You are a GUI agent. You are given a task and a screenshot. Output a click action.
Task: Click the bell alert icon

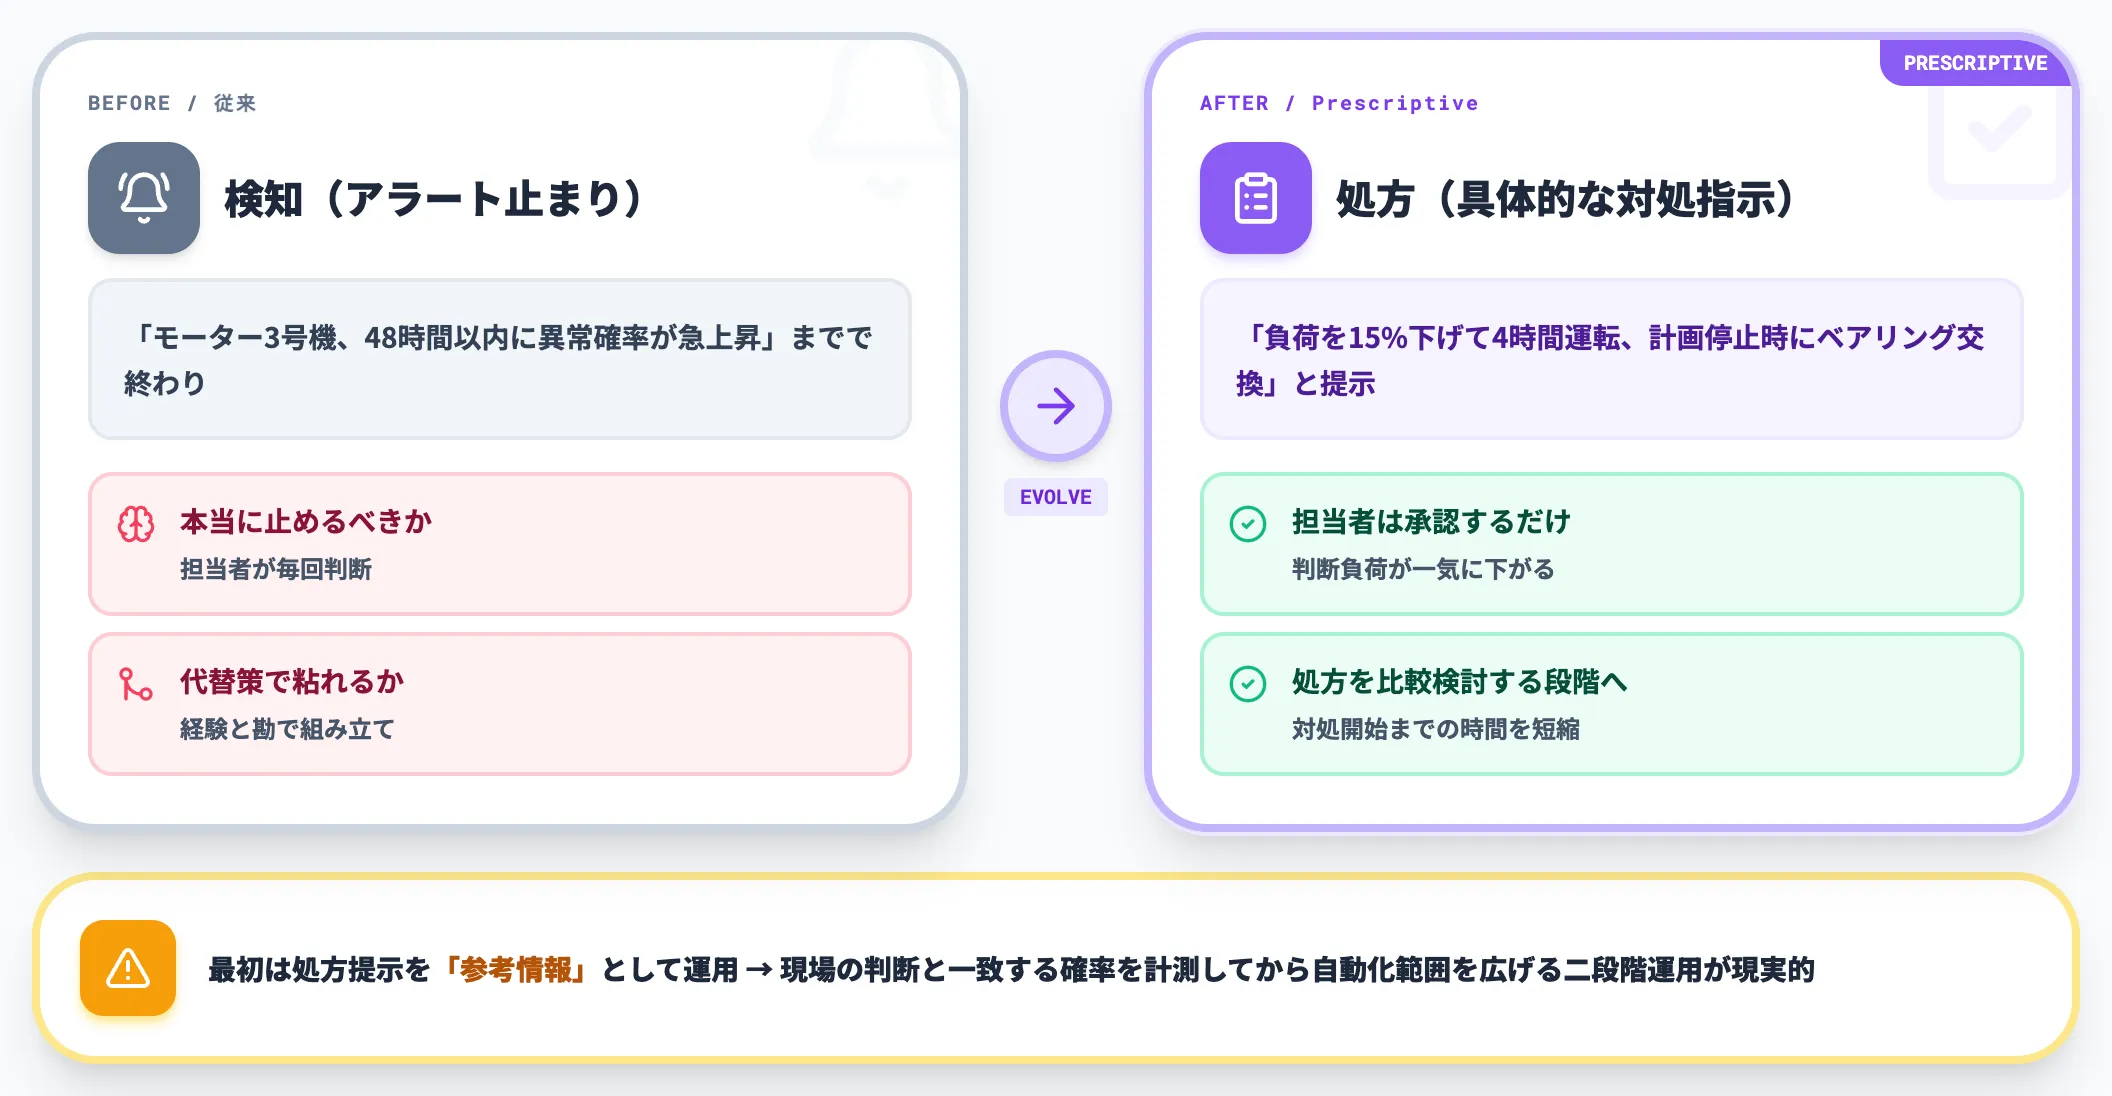144,198
